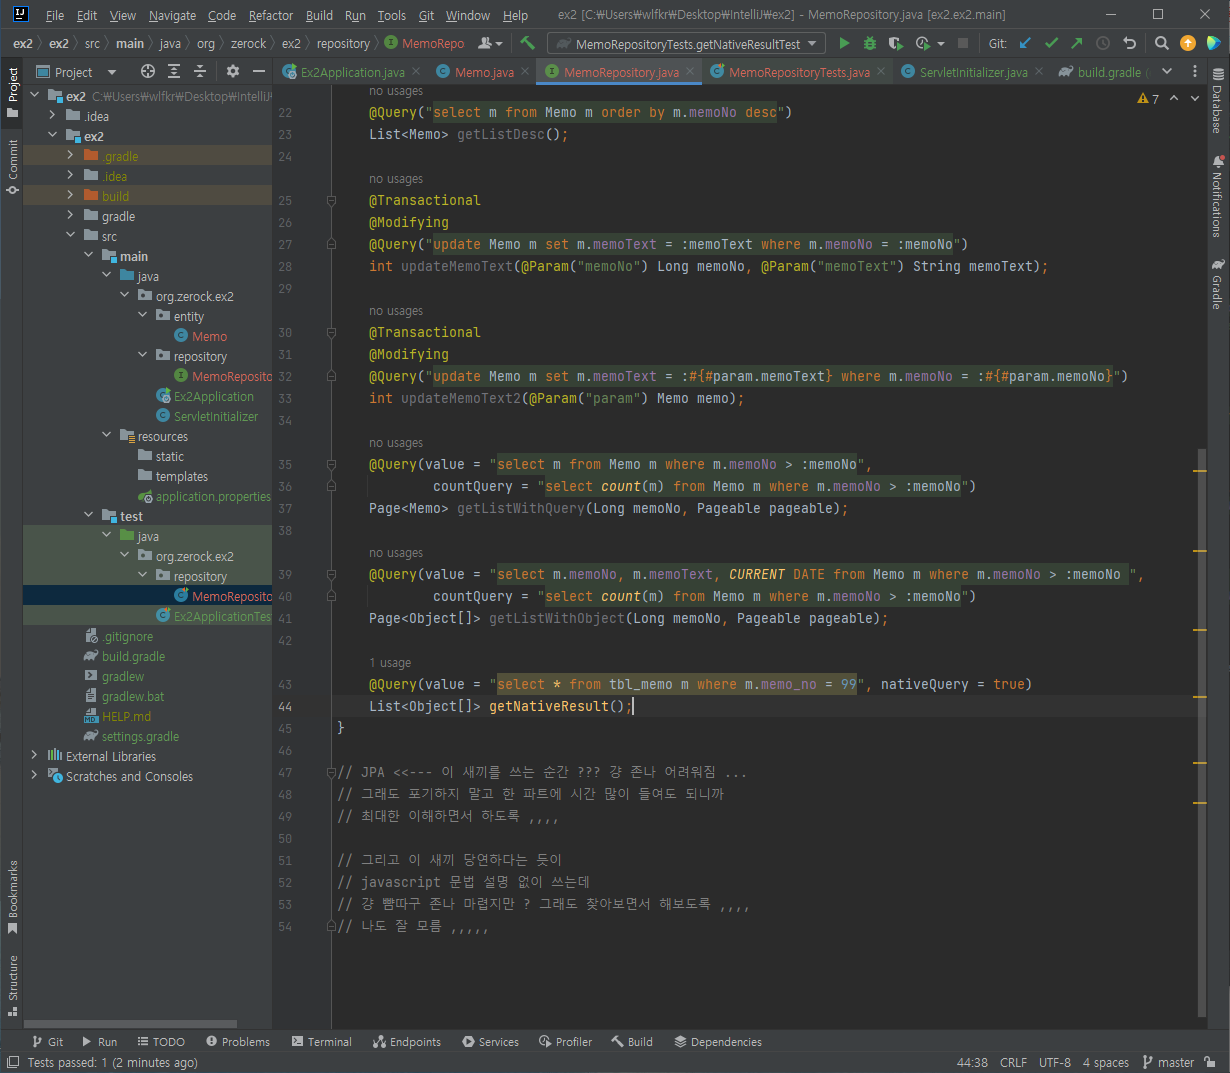Screen dimensions: 1230x1073
Task: Open the Dependencies tool window
Action: (x=718, y=1041)
